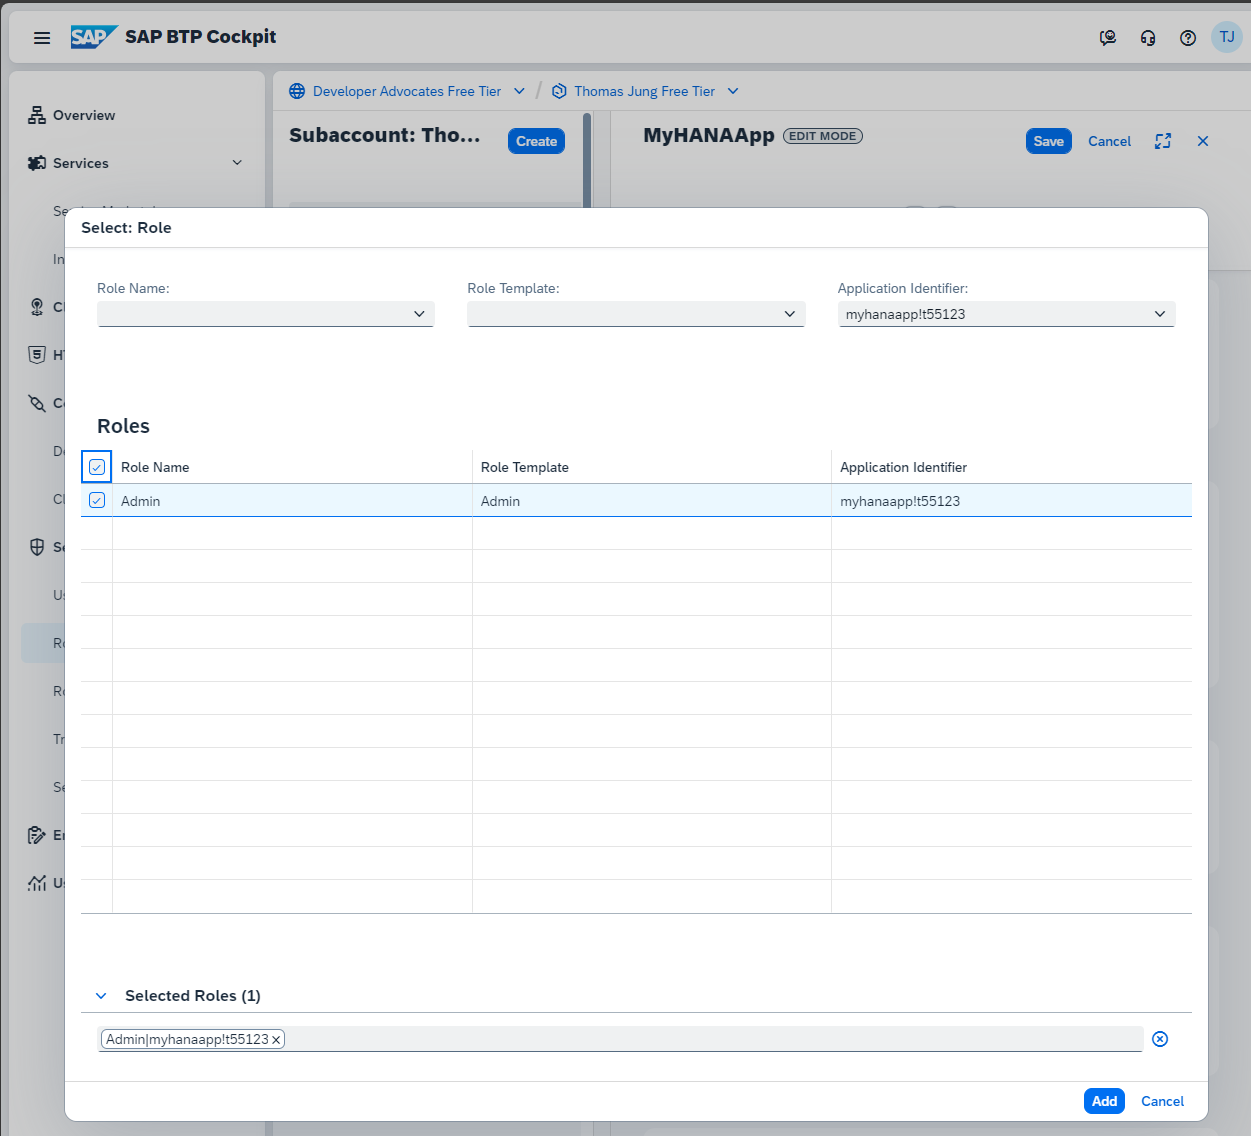This screenshot has width=1251, height=1136.
Task: Open the Application Identifier dropdown
Action: [x=1160, y=314]
